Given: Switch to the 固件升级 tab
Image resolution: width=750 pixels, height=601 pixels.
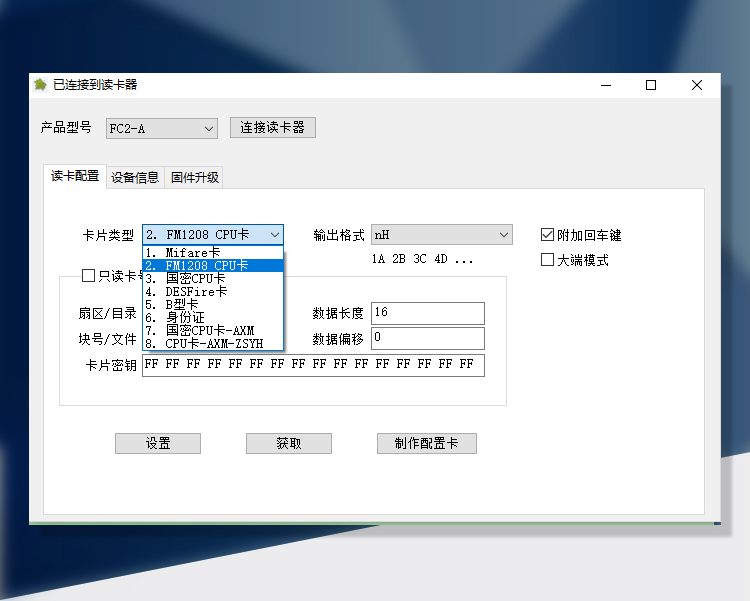Looking at the screenshot, I should 194,178.
